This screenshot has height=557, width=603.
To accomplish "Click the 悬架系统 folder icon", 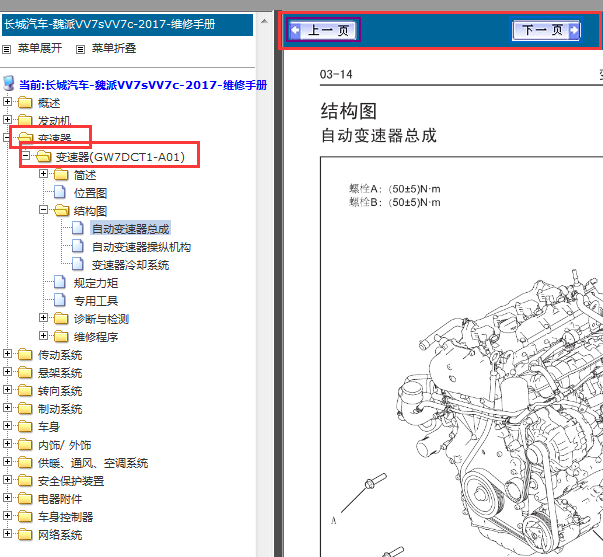I will 25,372.
